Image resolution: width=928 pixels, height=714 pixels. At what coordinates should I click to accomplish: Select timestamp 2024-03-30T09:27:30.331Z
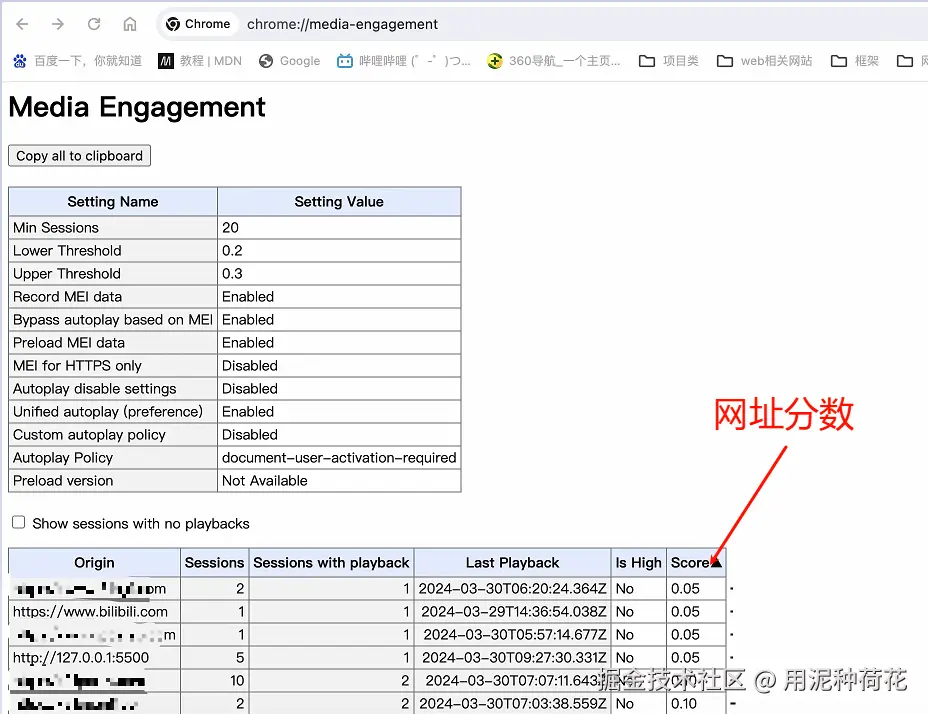click(514, 657)
